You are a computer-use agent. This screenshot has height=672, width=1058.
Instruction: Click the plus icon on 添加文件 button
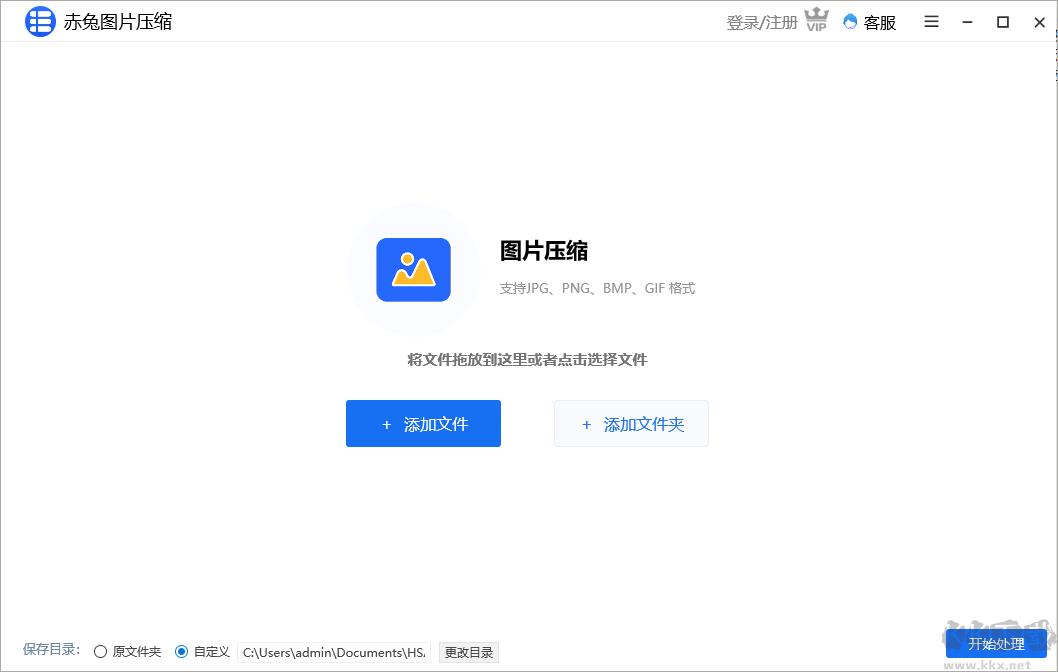coord(387,424)
